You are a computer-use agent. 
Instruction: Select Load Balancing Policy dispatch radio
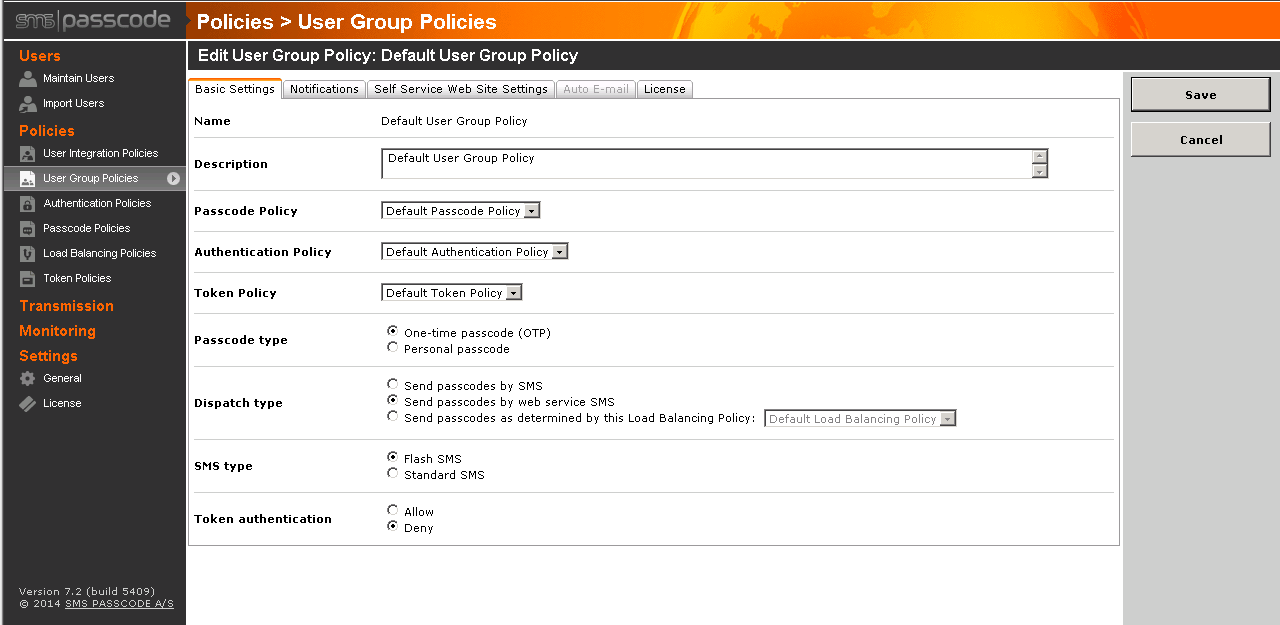393,416
